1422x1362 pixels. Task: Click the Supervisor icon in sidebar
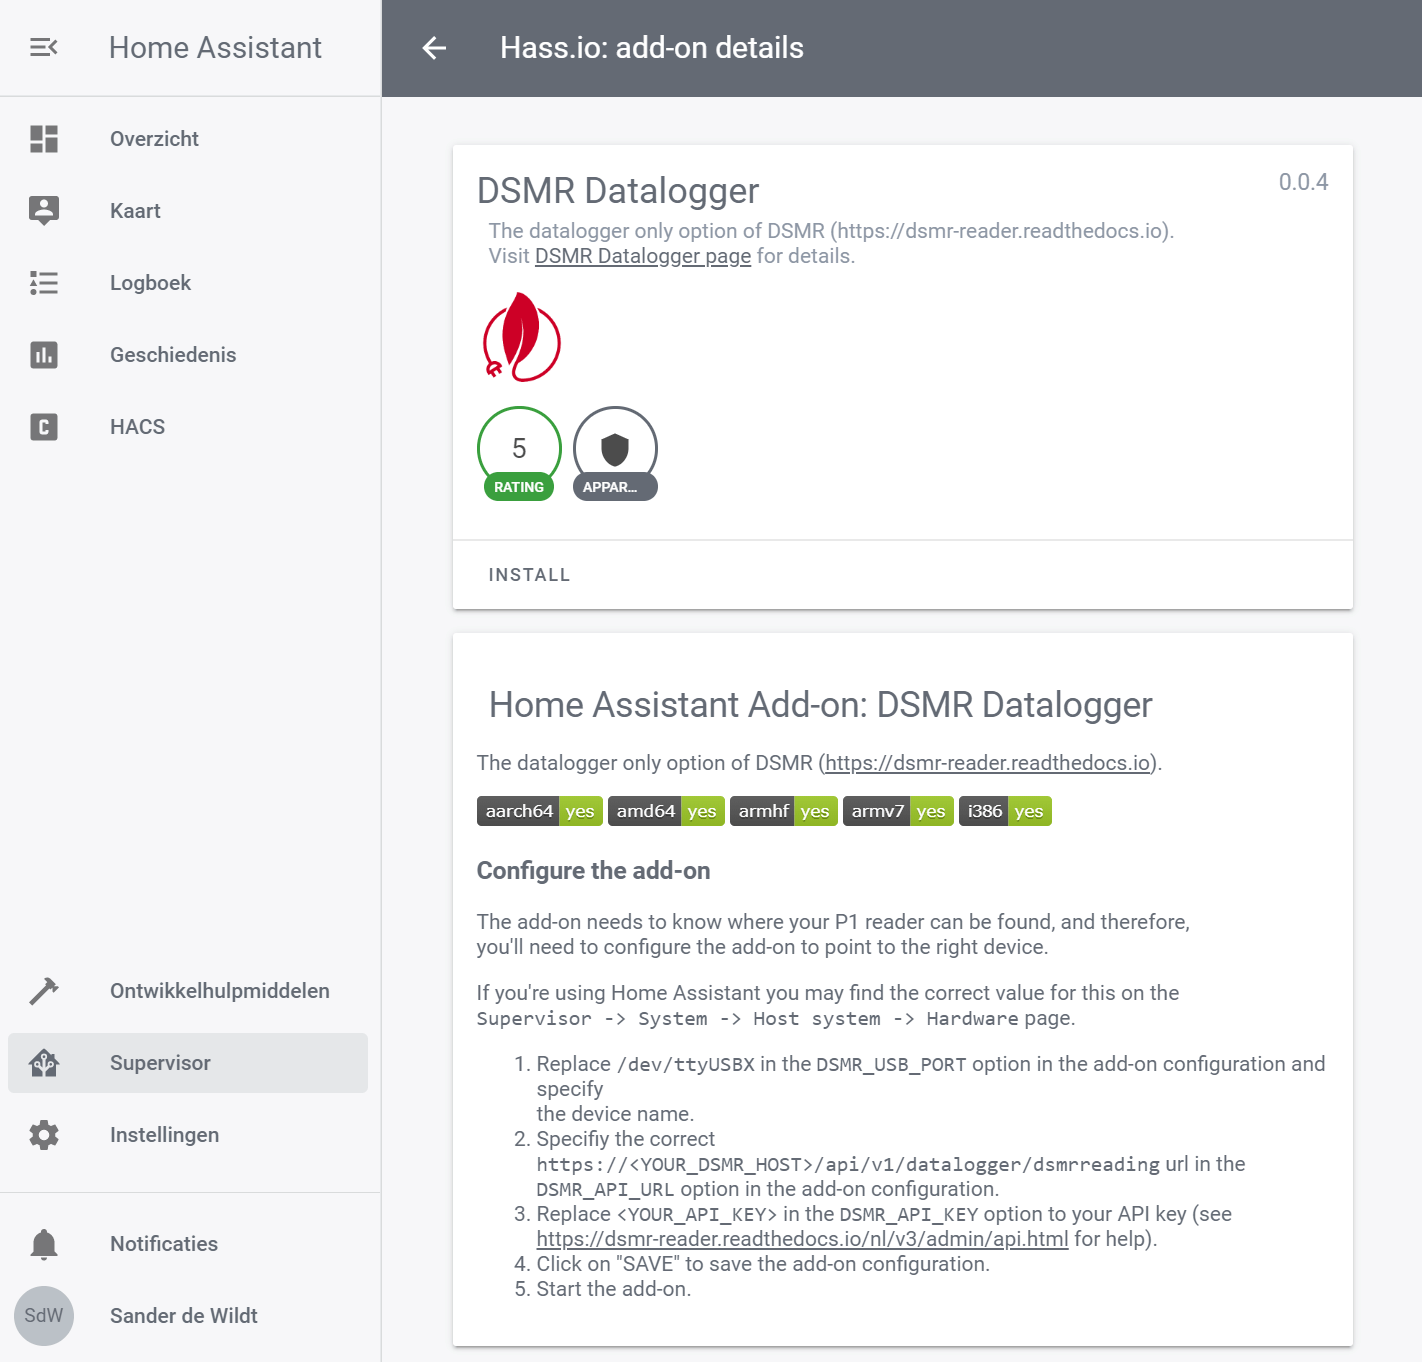pos(44,1063)
